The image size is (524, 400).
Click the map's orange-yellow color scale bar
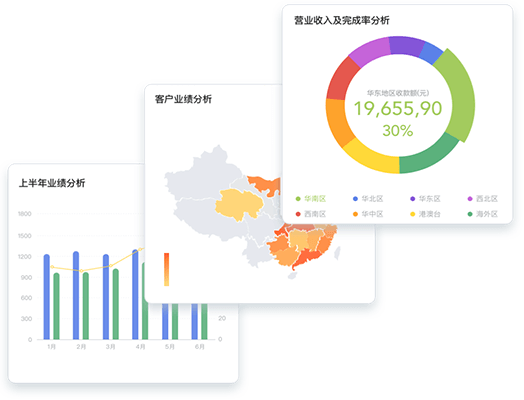click(x=166, y=269)
